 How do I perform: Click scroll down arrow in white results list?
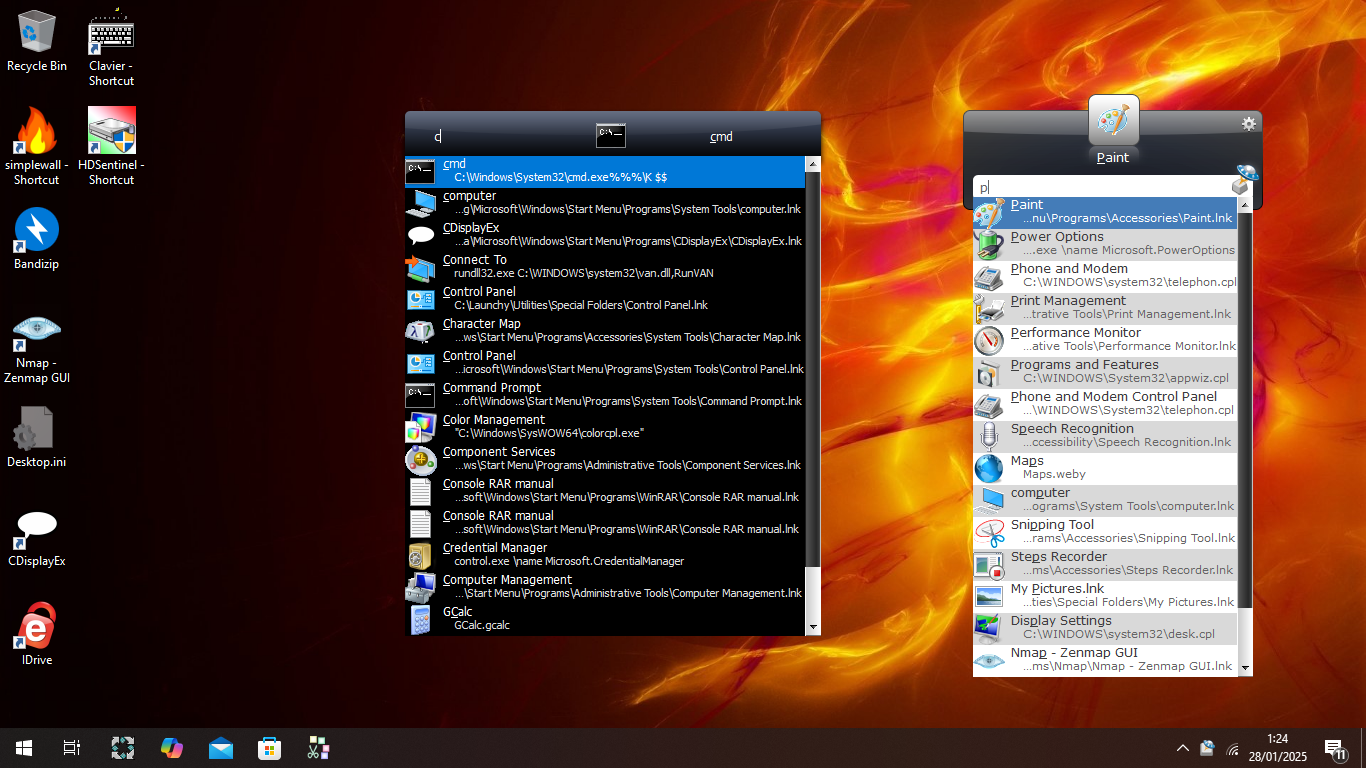(x=1245, y=668)
